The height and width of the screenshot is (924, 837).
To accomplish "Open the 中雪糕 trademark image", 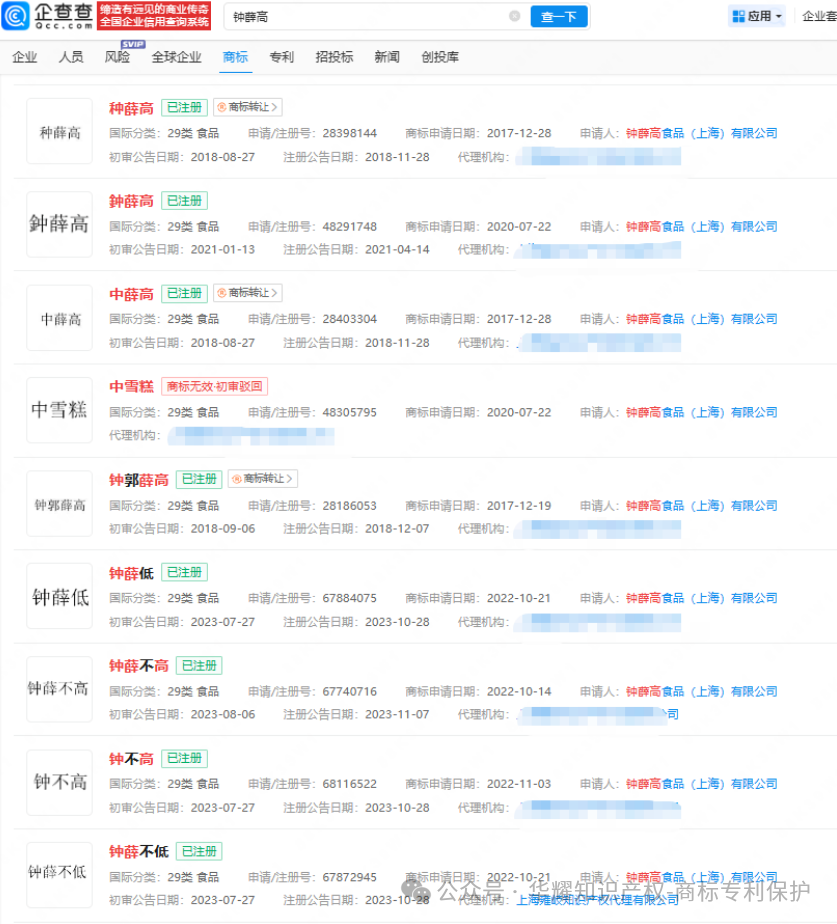I will (60, 410).
